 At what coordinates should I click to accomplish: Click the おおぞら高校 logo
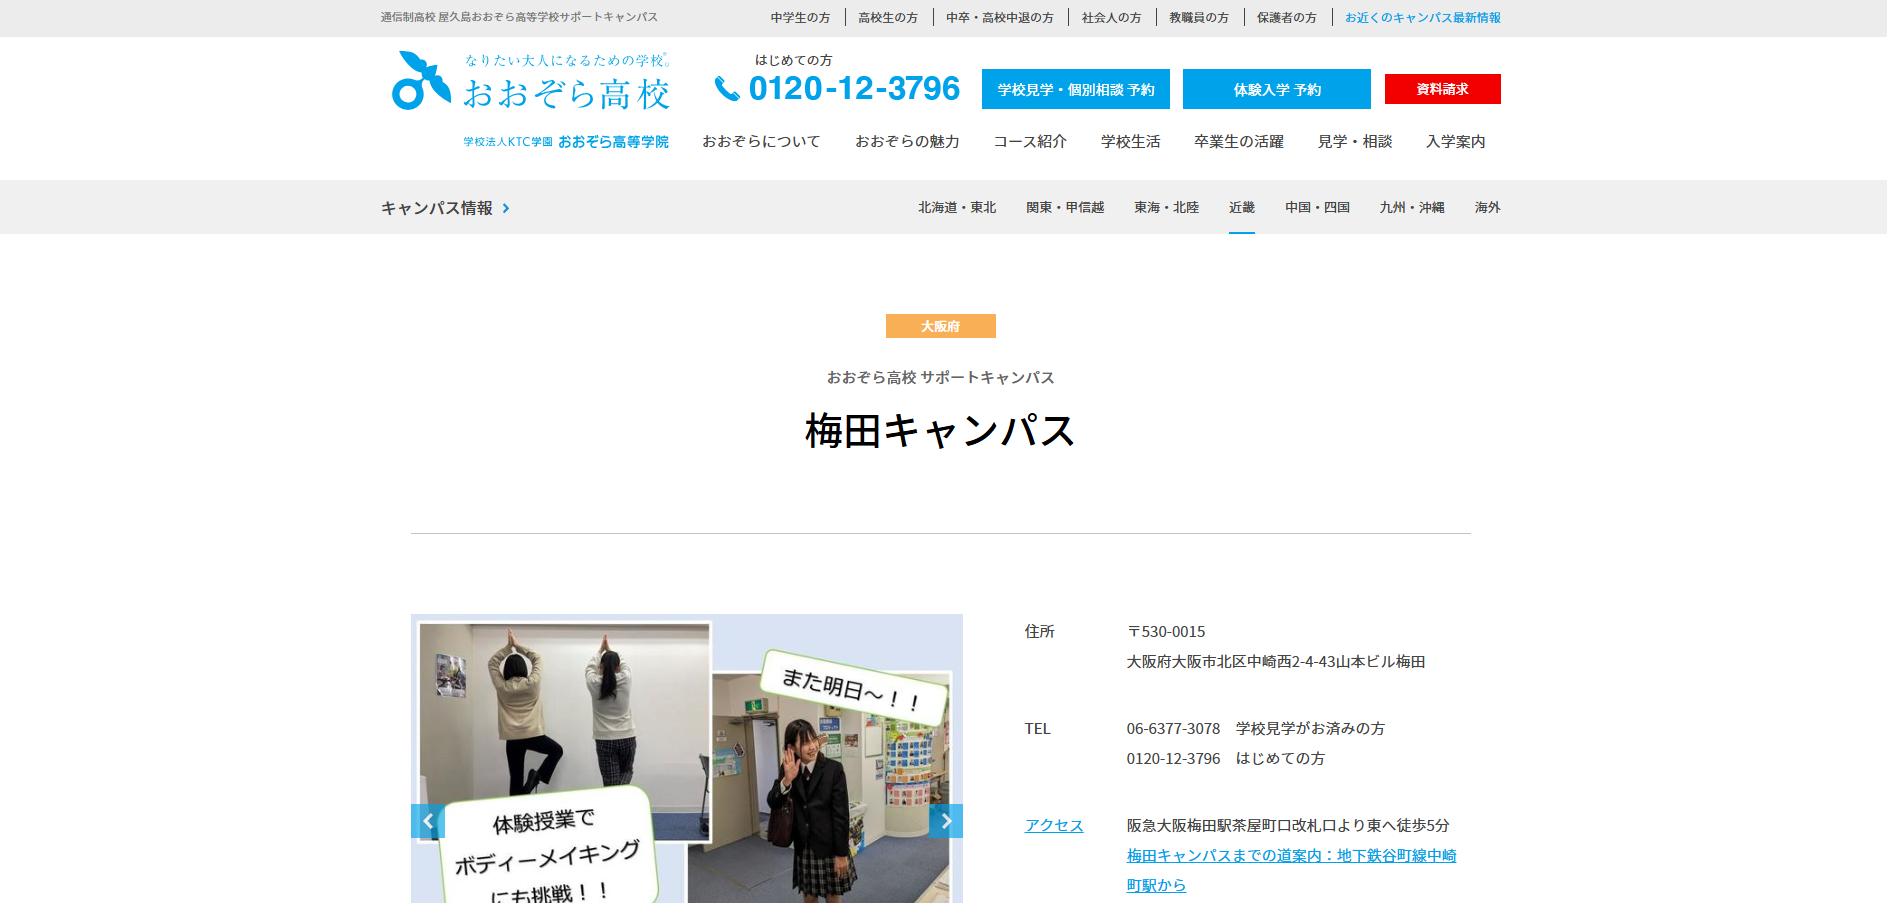tap(531, 82)
